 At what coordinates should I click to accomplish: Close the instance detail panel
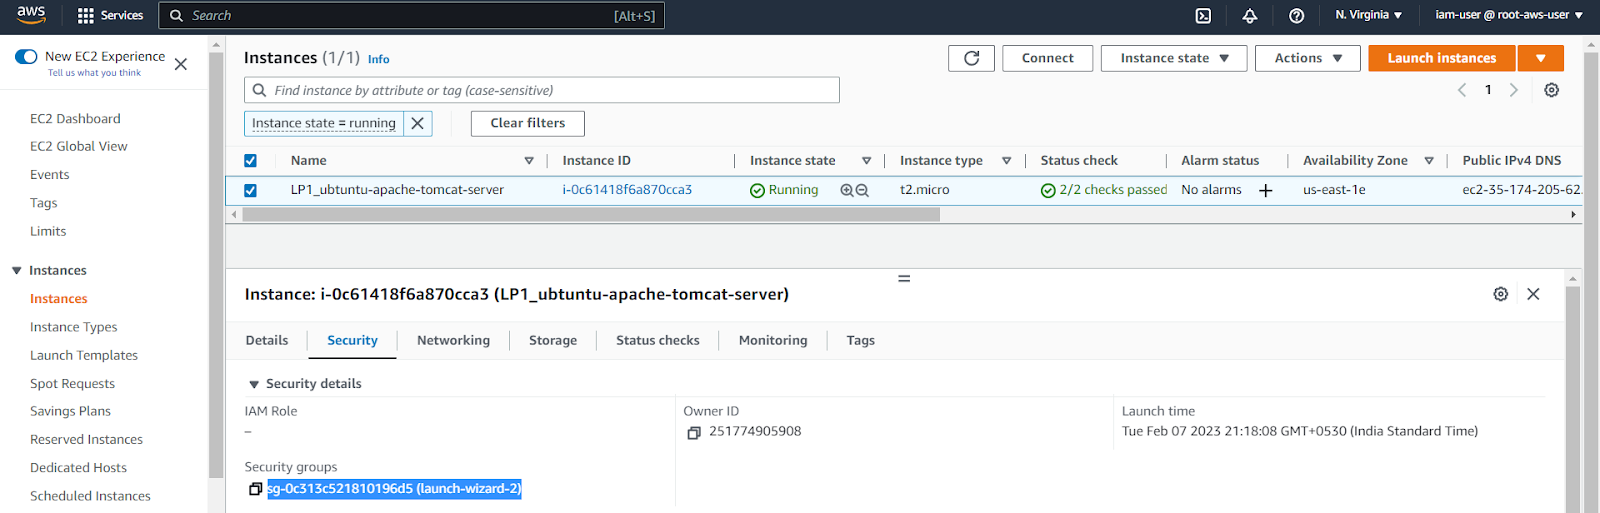click(x=1533, y=294)
